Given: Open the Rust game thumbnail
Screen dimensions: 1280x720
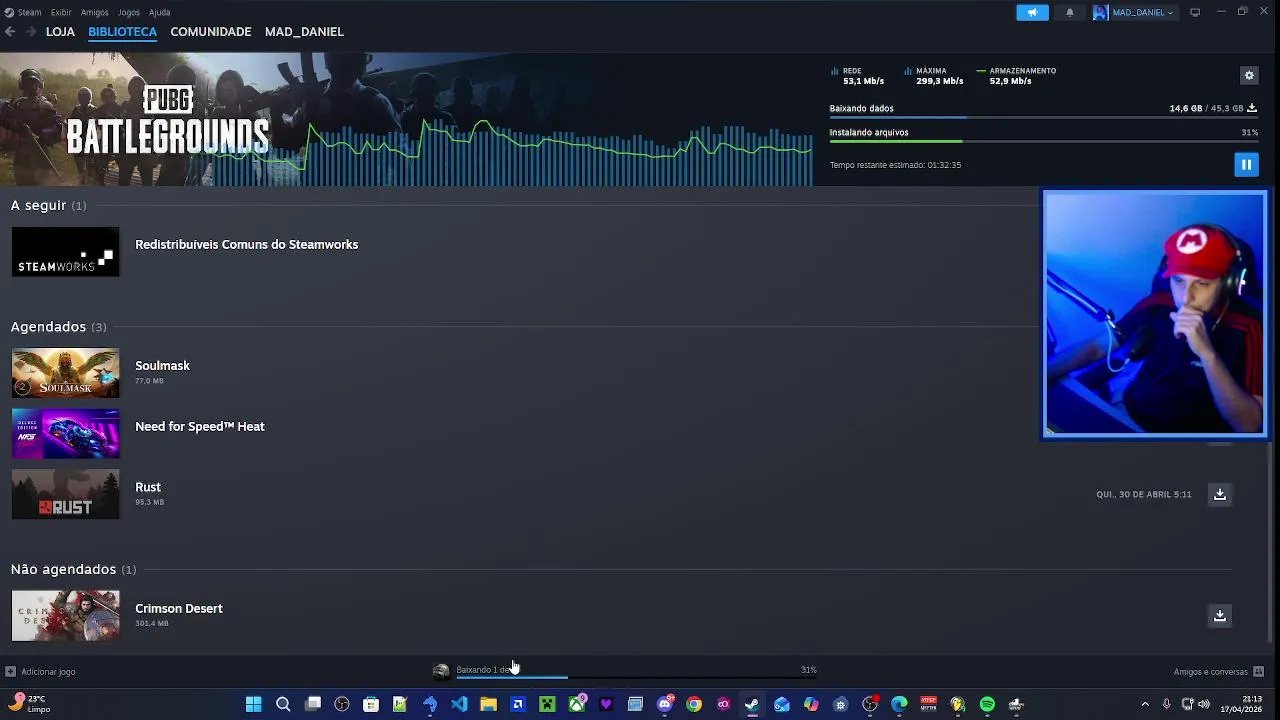Looking at the screenshot, I should point(65,494).
